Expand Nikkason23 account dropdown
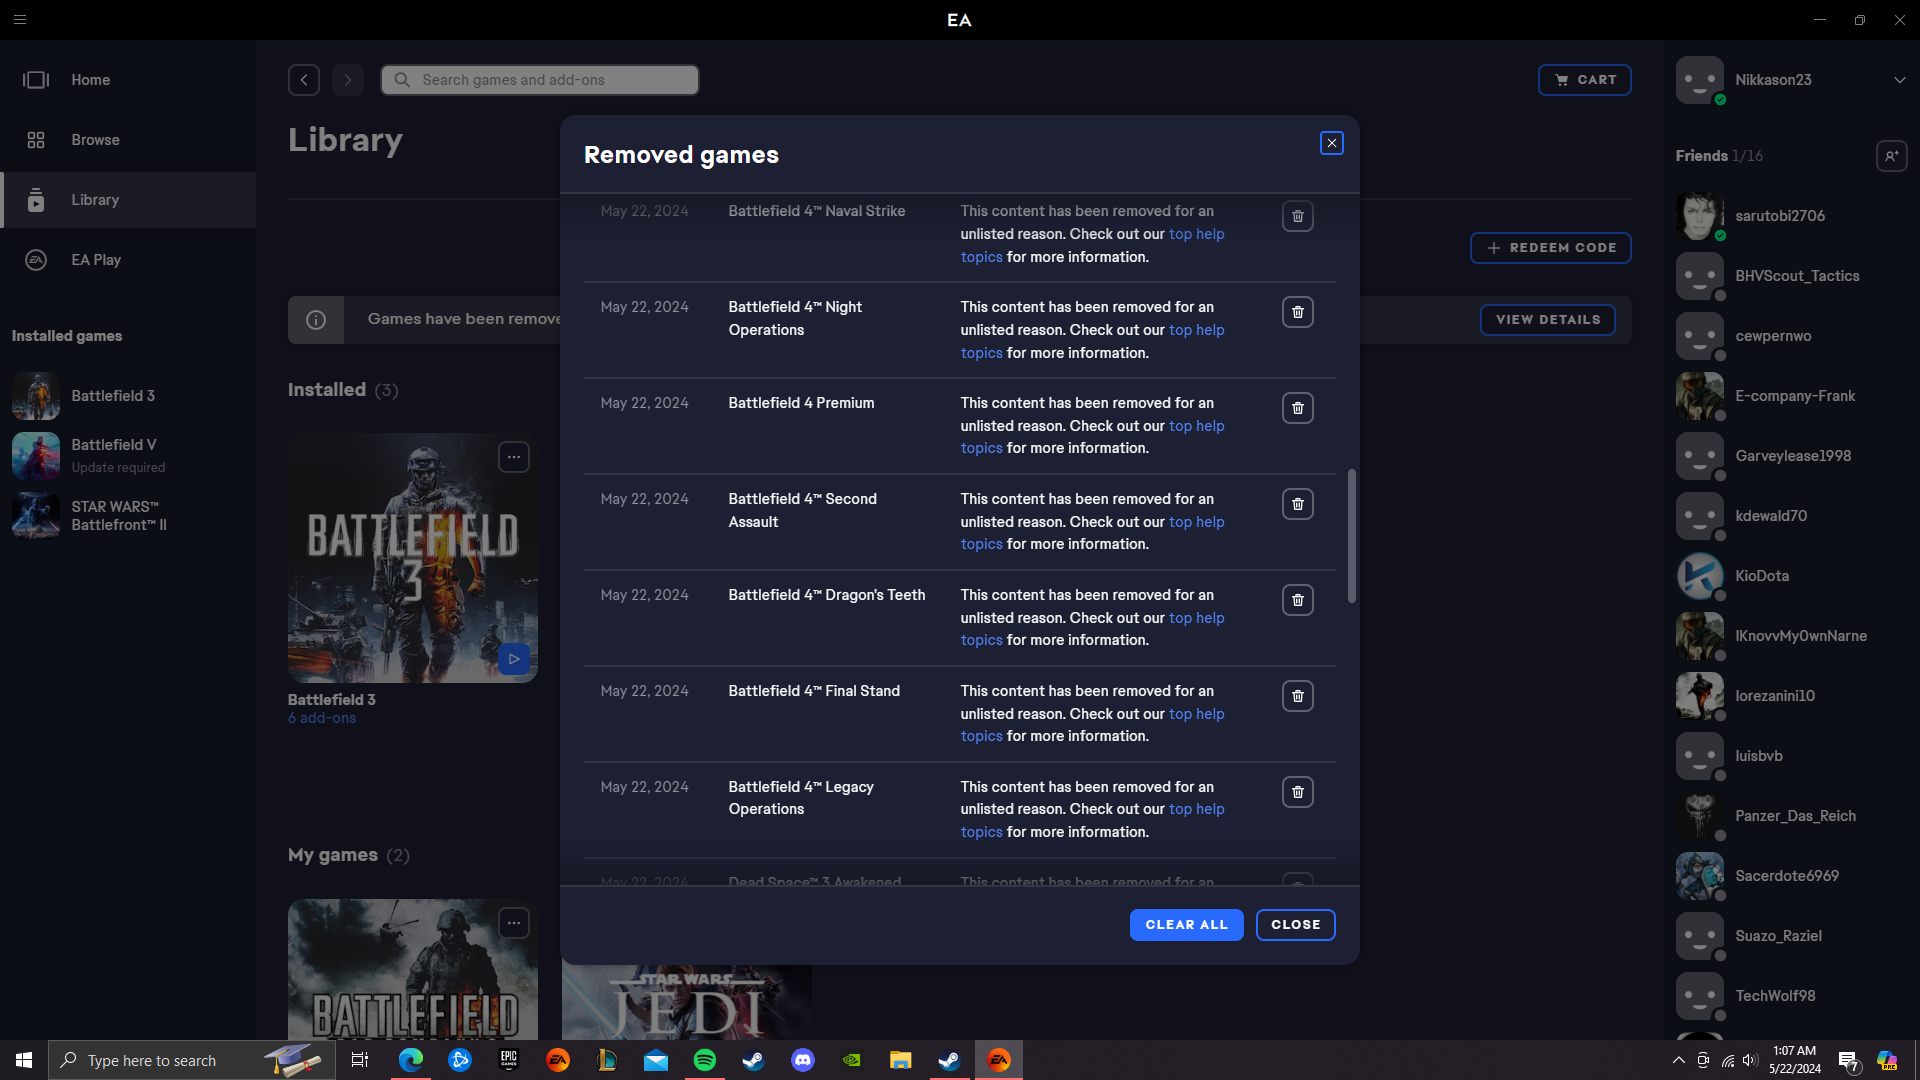Viewport: 1920px width, 1080px height. 1899,80
